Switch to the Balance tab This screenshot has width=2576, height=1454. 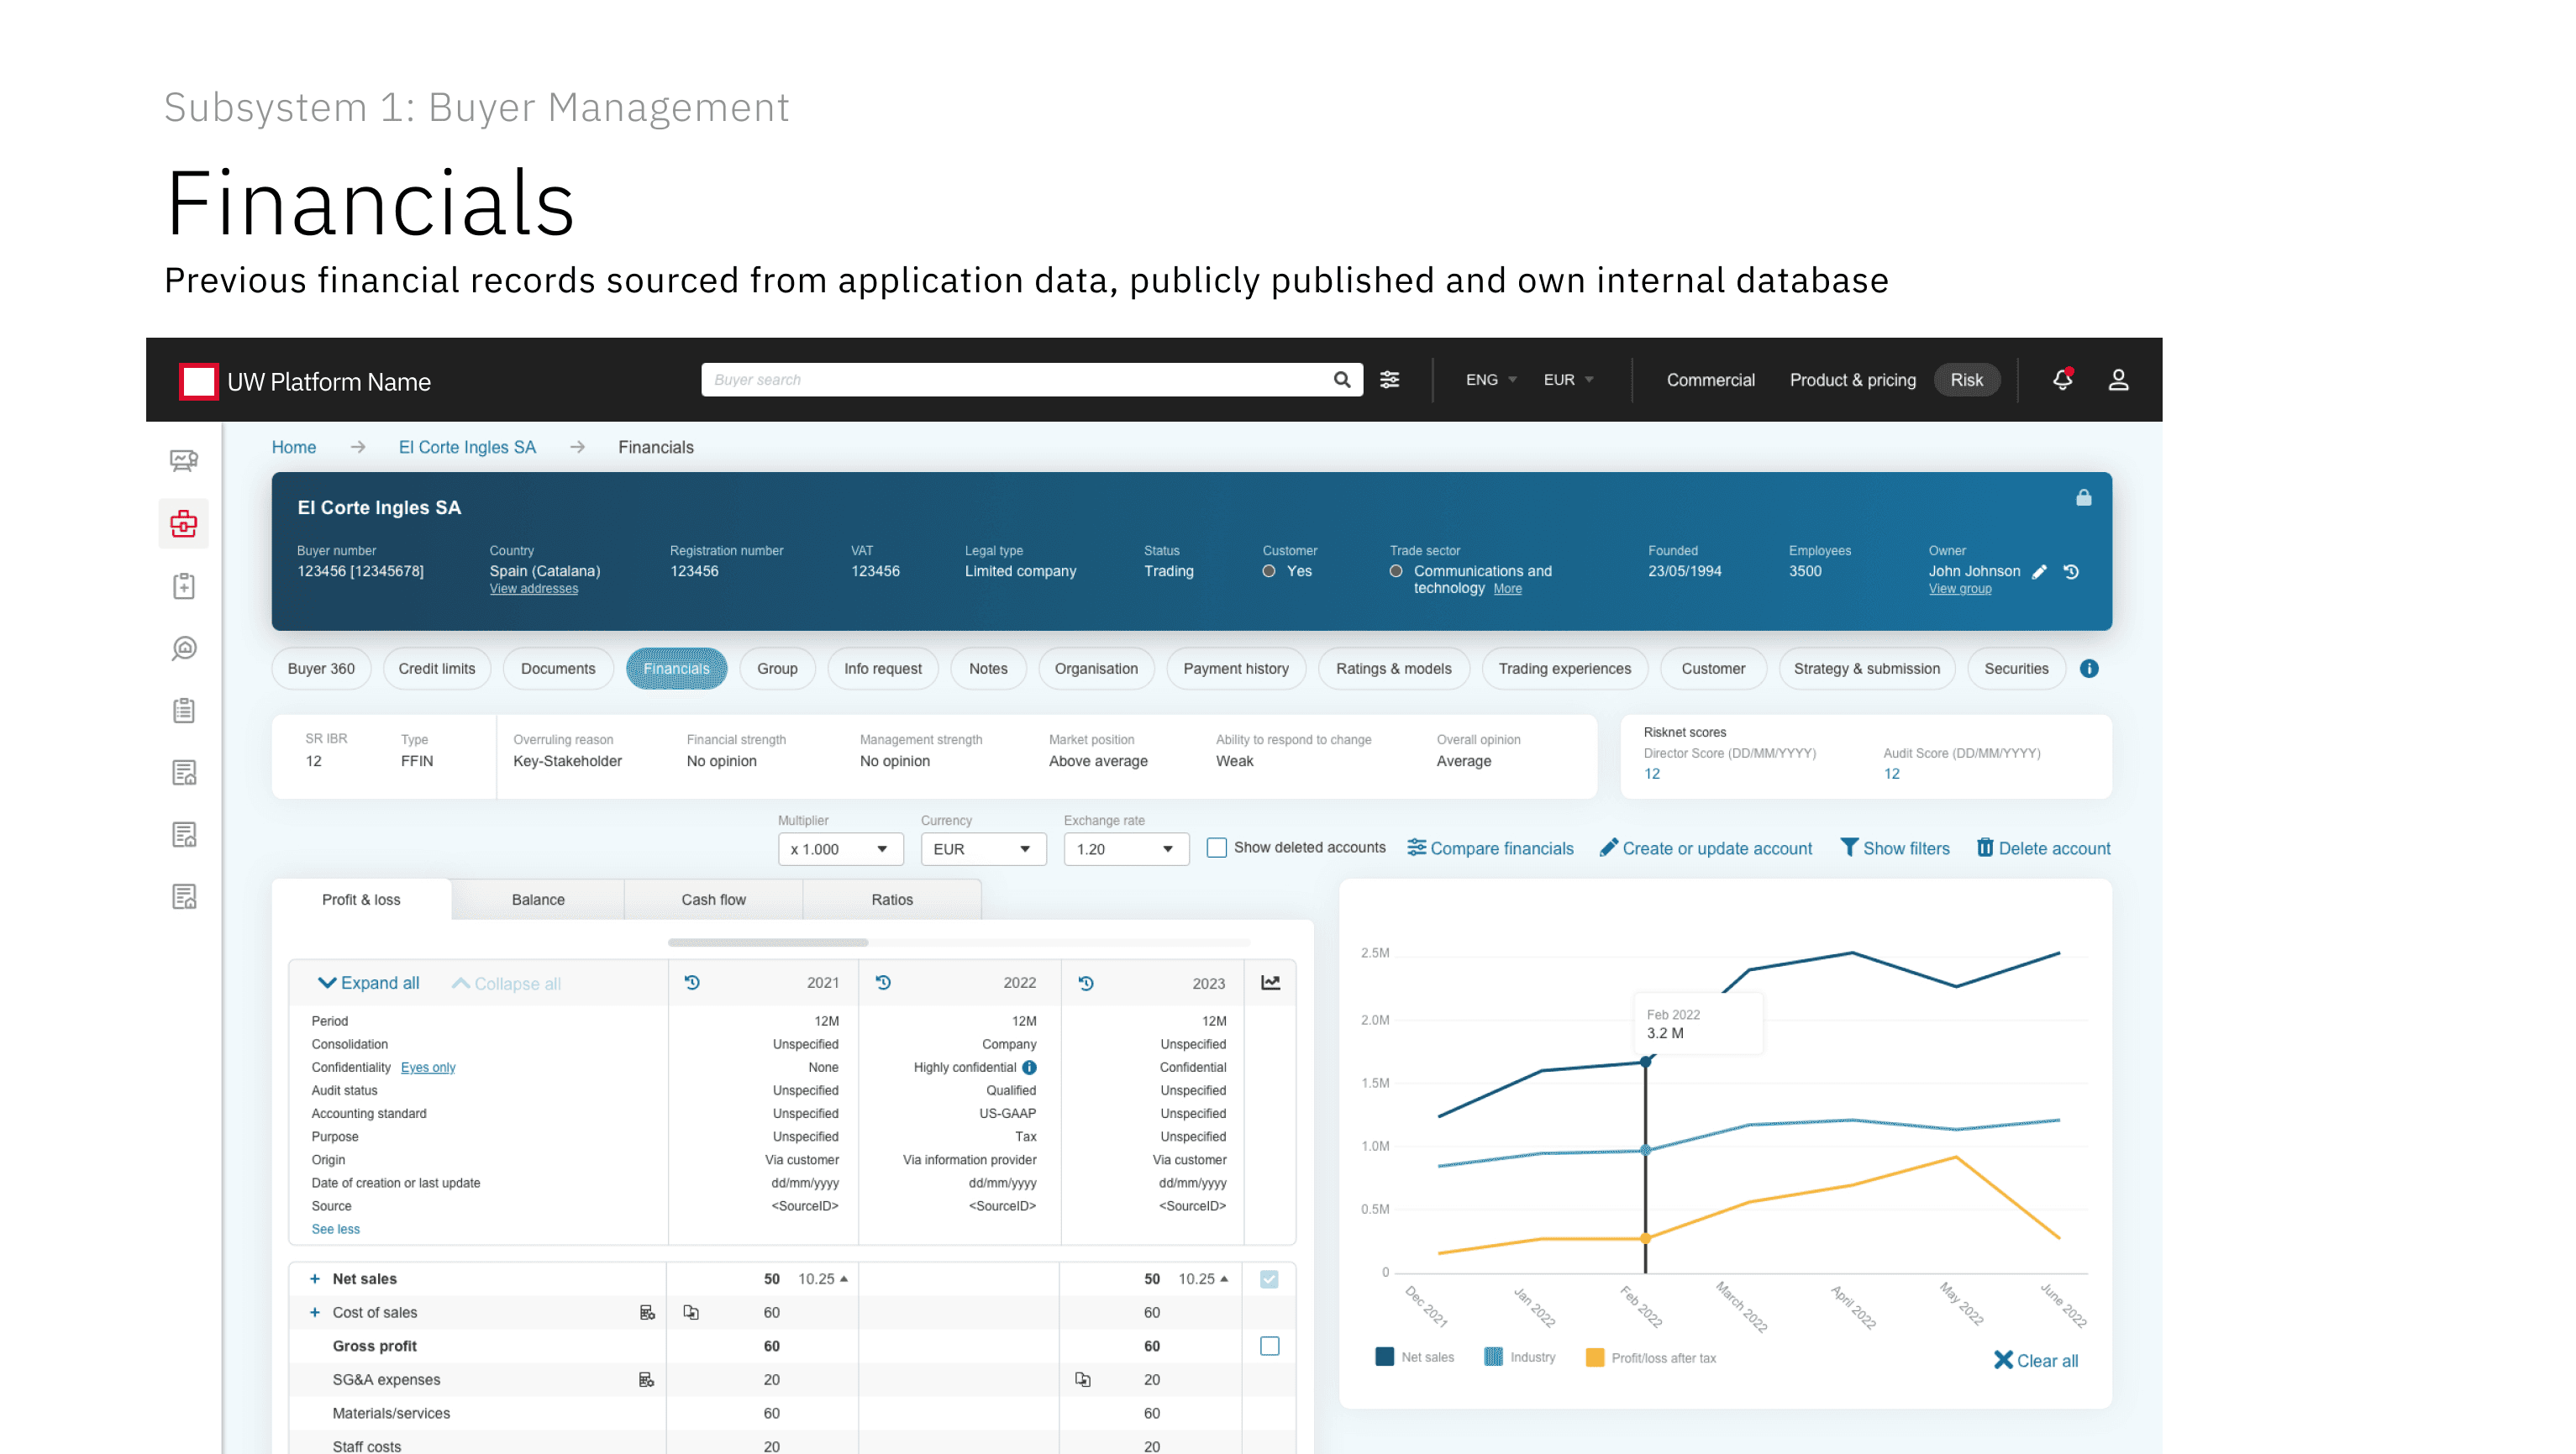point(538,900)
